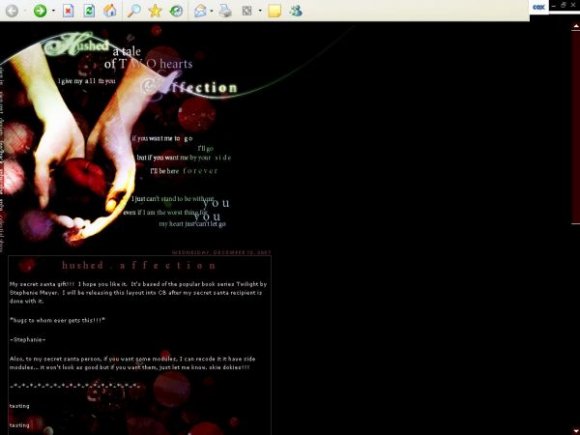Click the gray square toolbar icon
The image size is (580, 435).
pos(247,11)
